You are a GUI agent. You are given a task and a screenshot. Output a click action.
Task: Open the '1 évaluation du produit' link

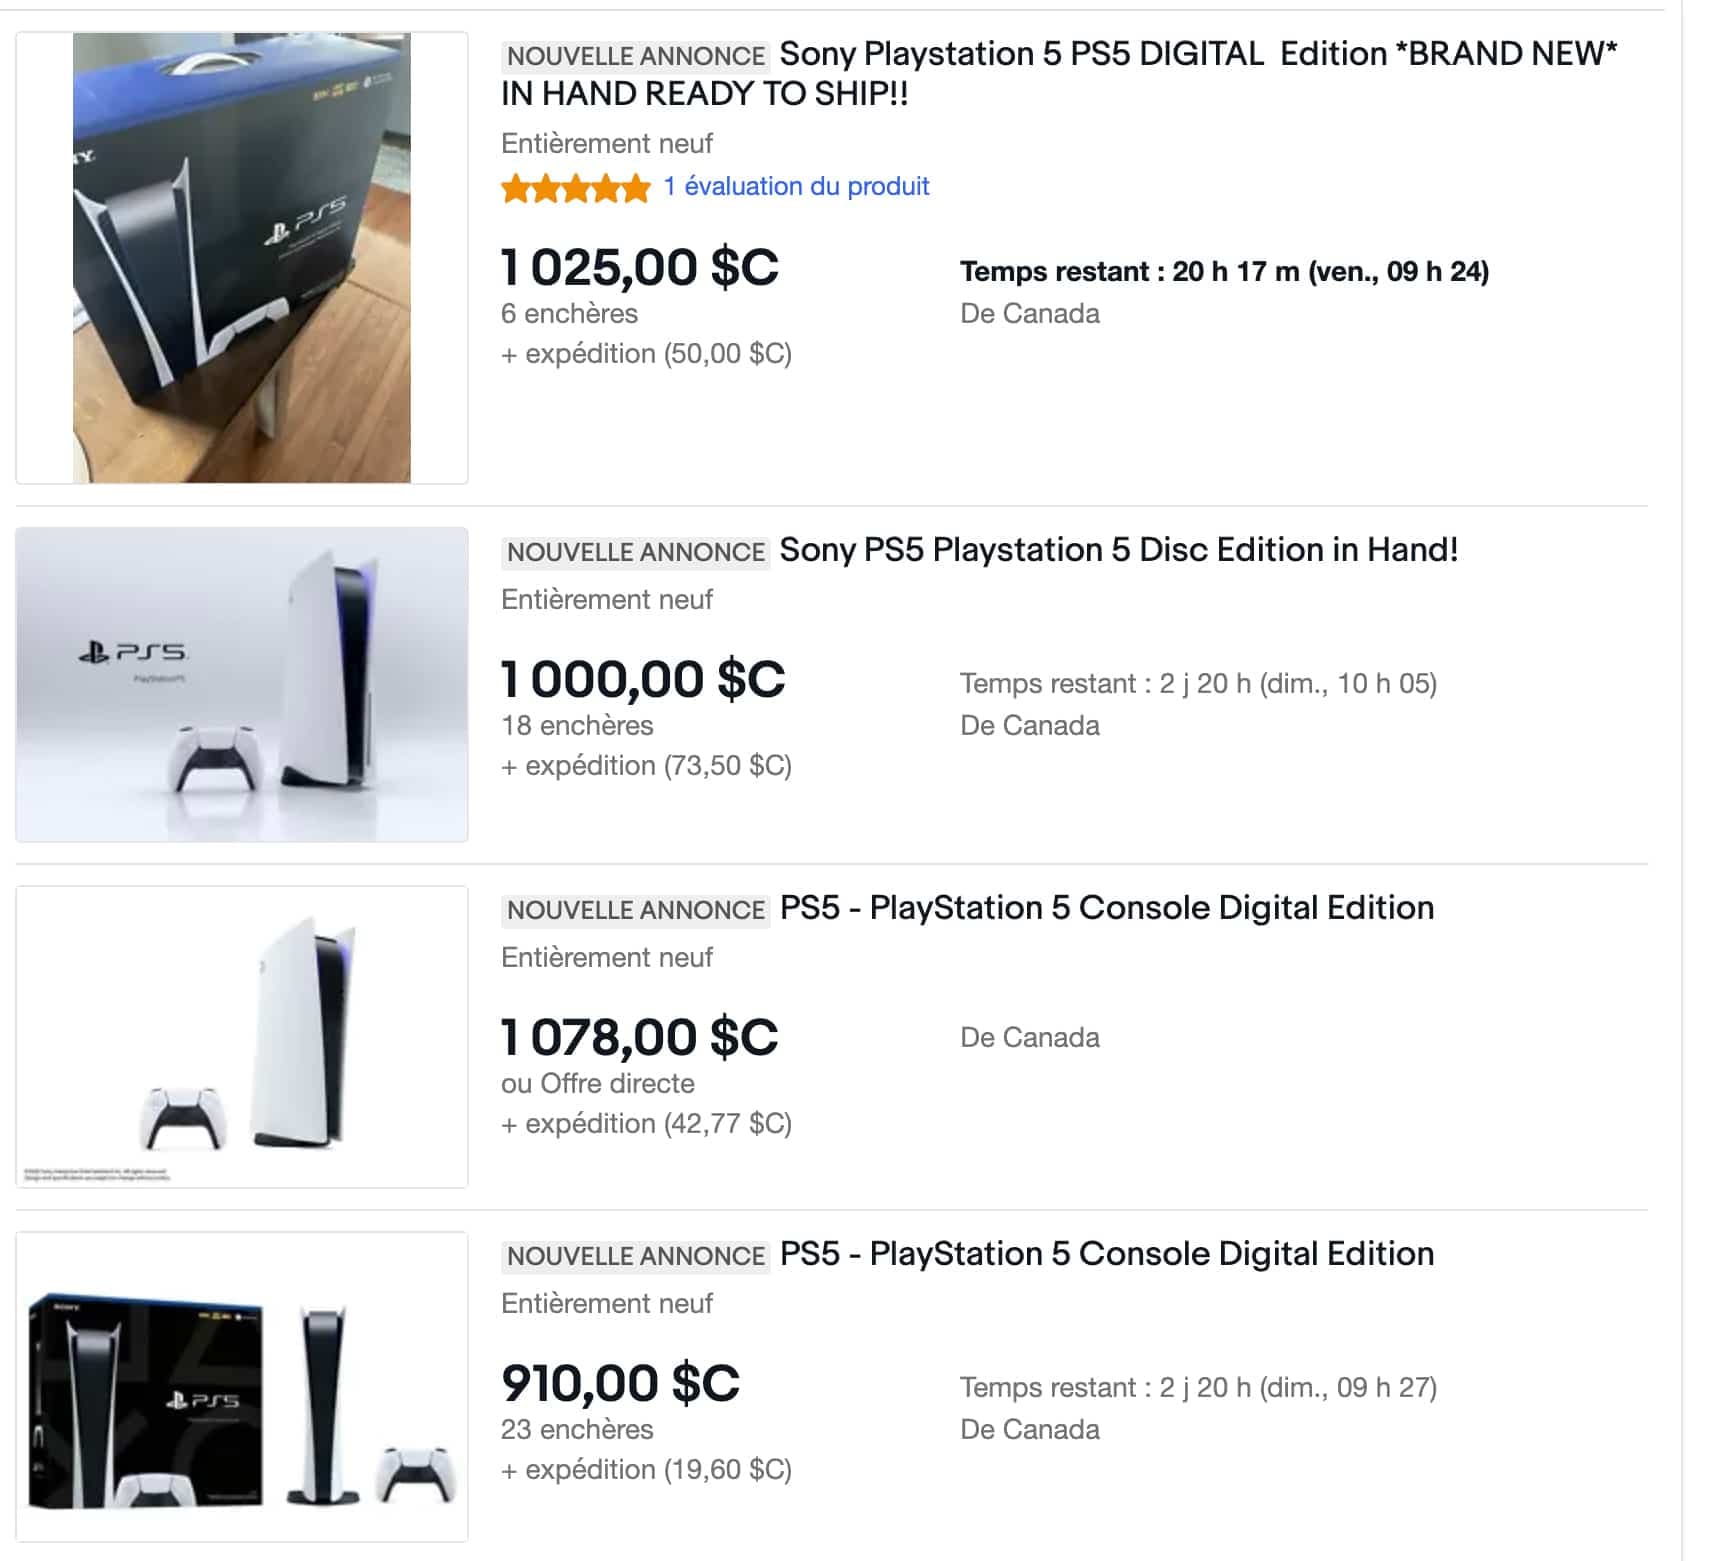click(x=796, y=187)
